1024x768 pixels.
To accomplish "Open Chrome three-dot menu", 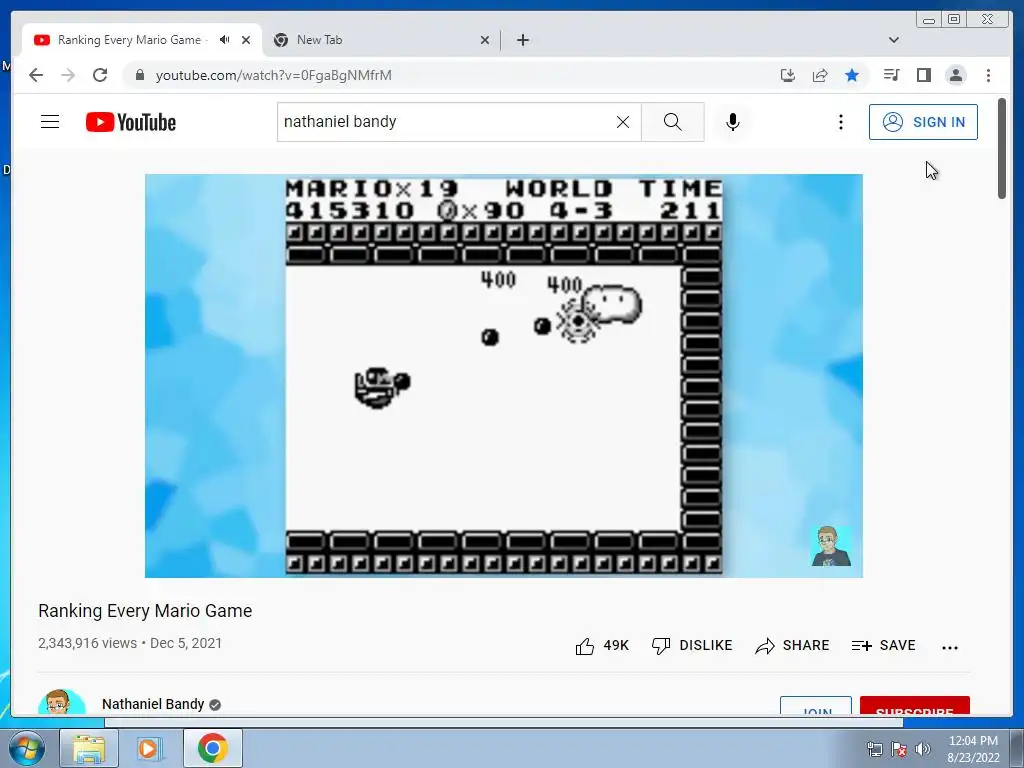I will (x=988, y=75).
